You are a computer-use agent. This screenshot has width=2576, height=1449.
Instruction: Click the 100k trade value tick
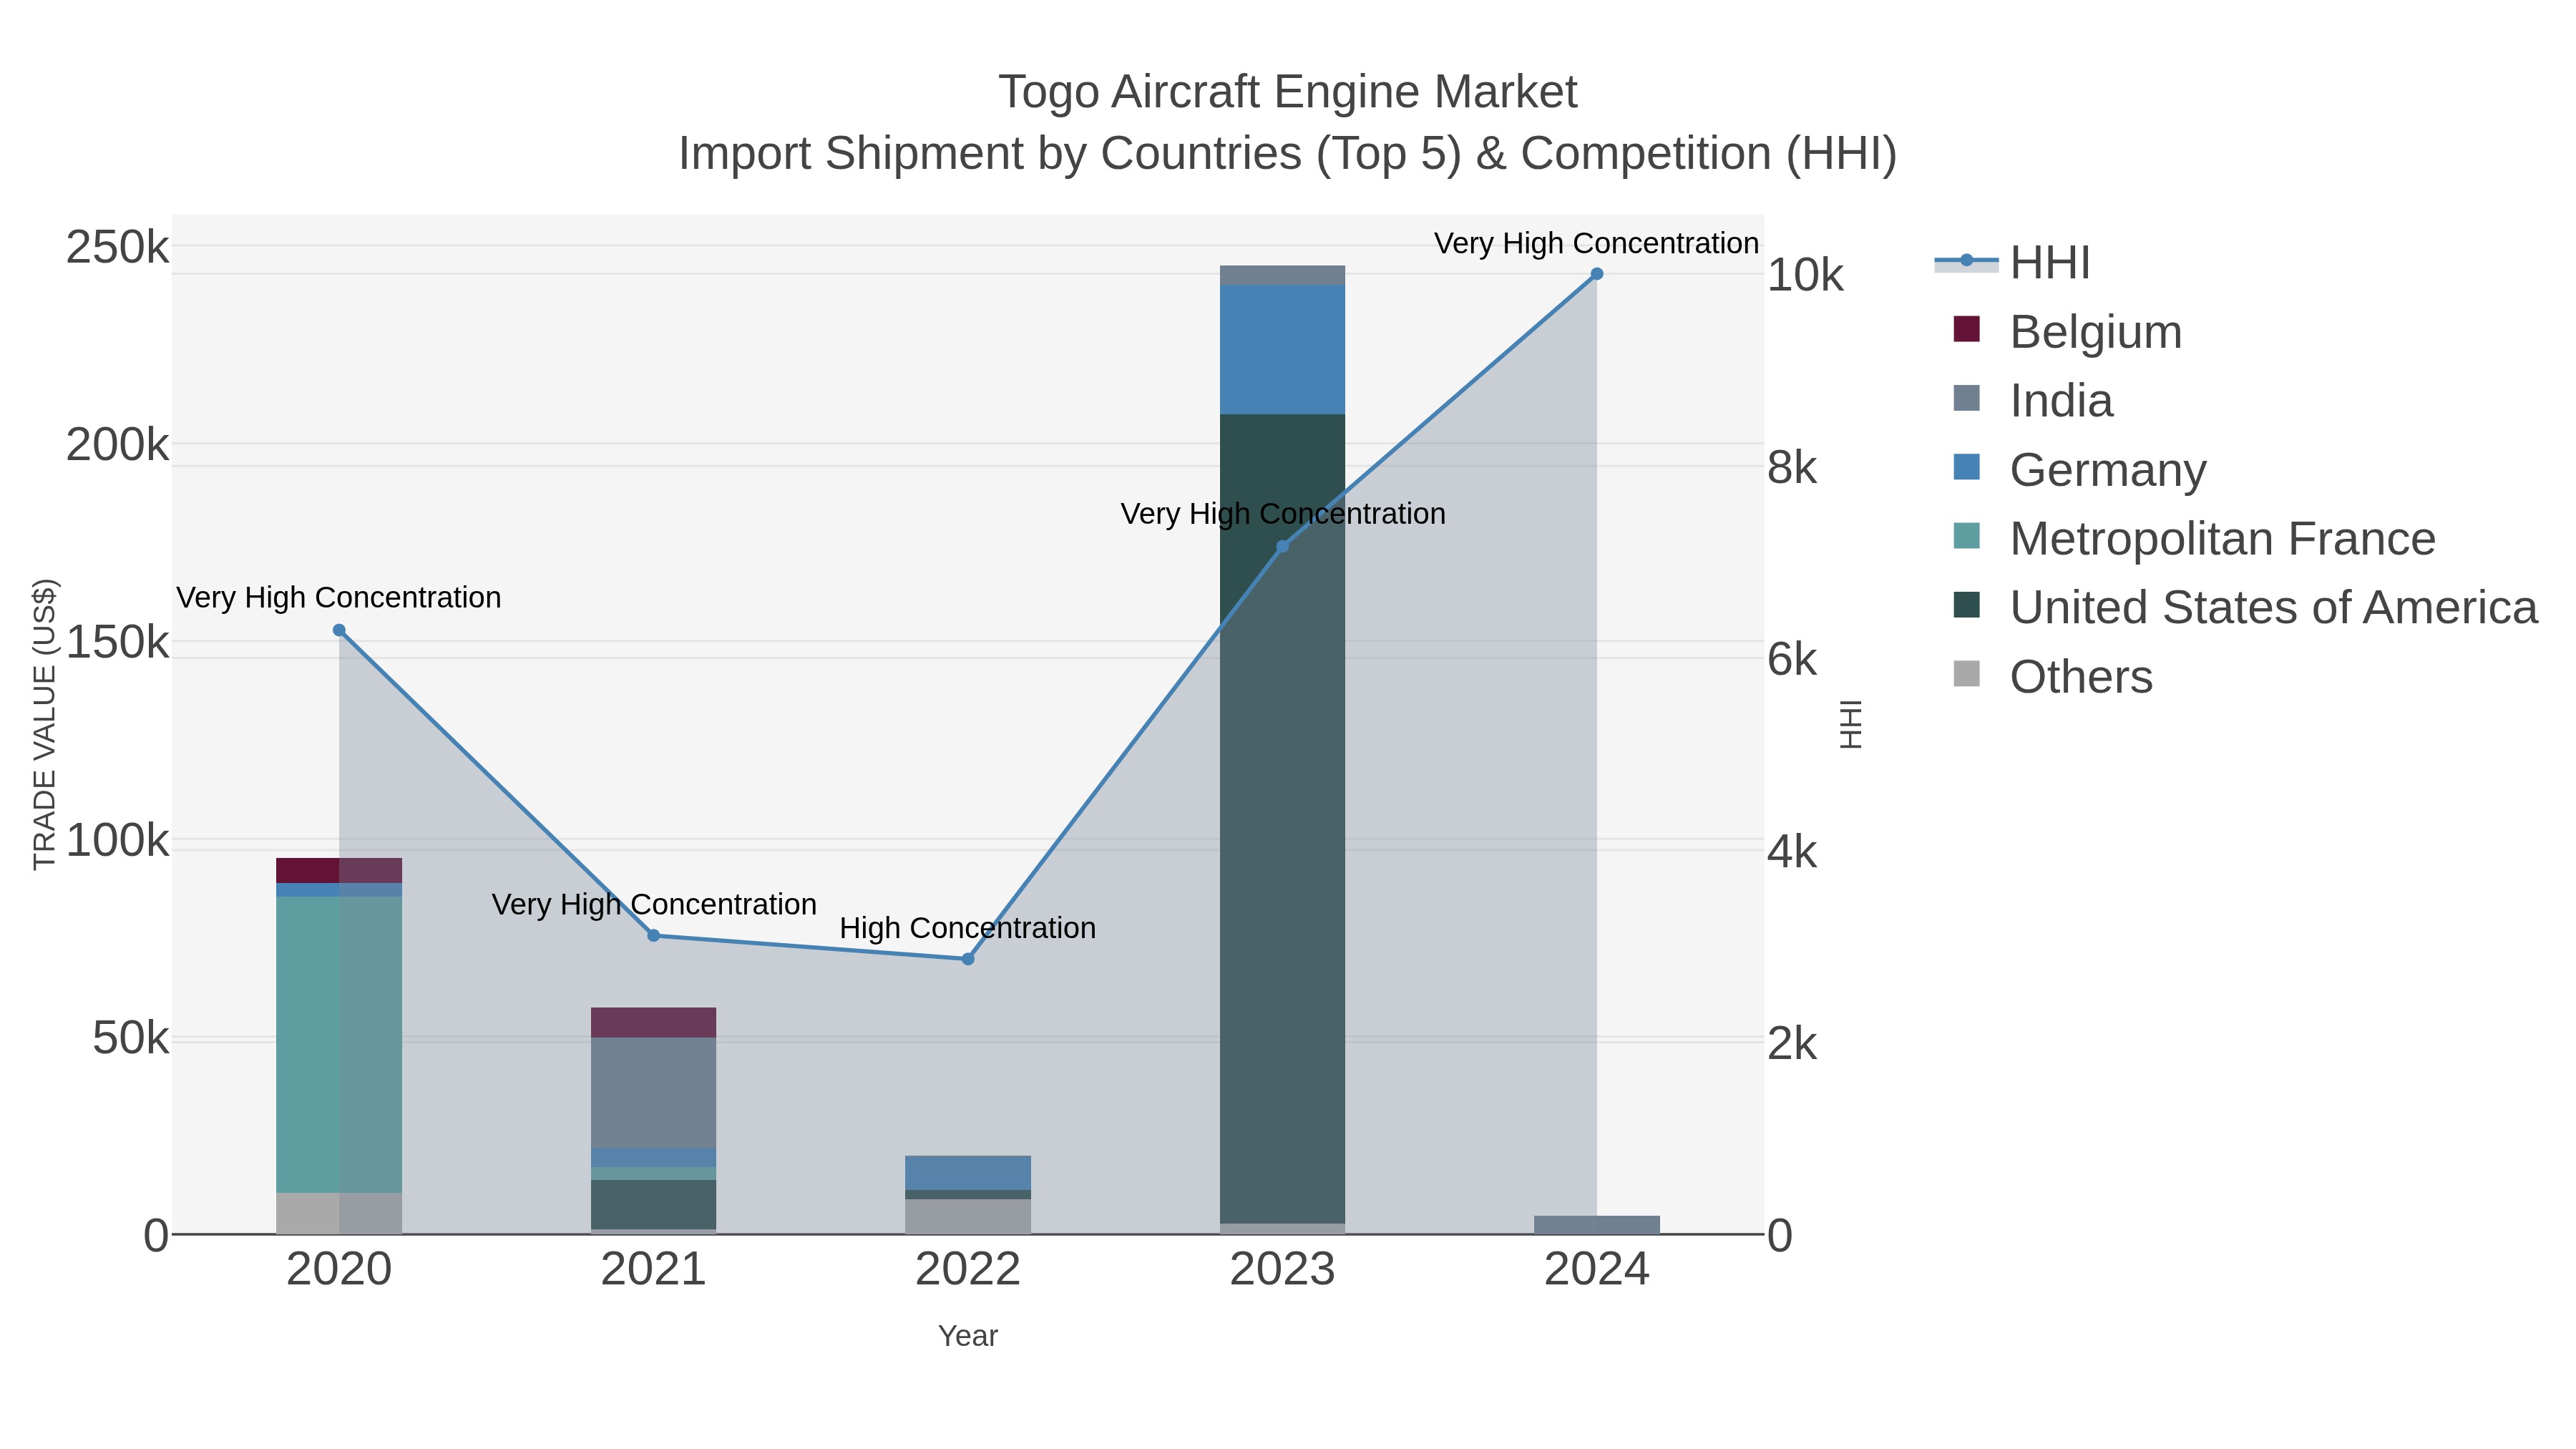118,840
